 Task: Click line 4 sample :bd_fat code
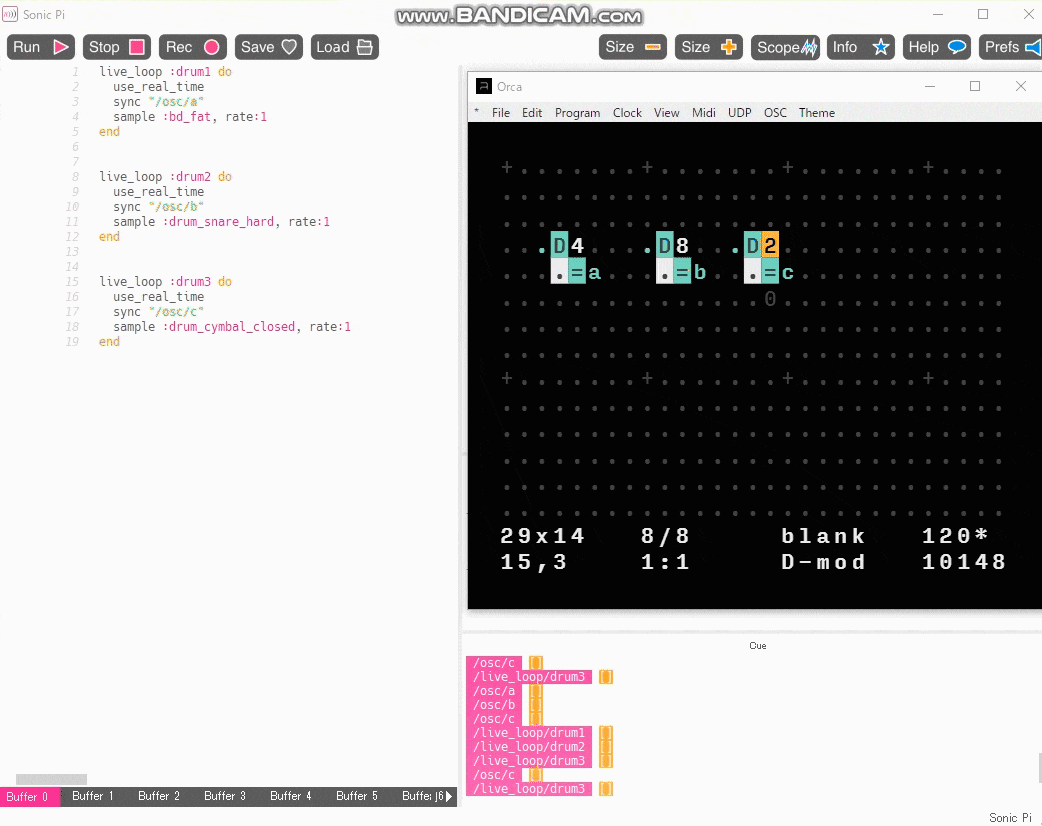coord(190,117)
